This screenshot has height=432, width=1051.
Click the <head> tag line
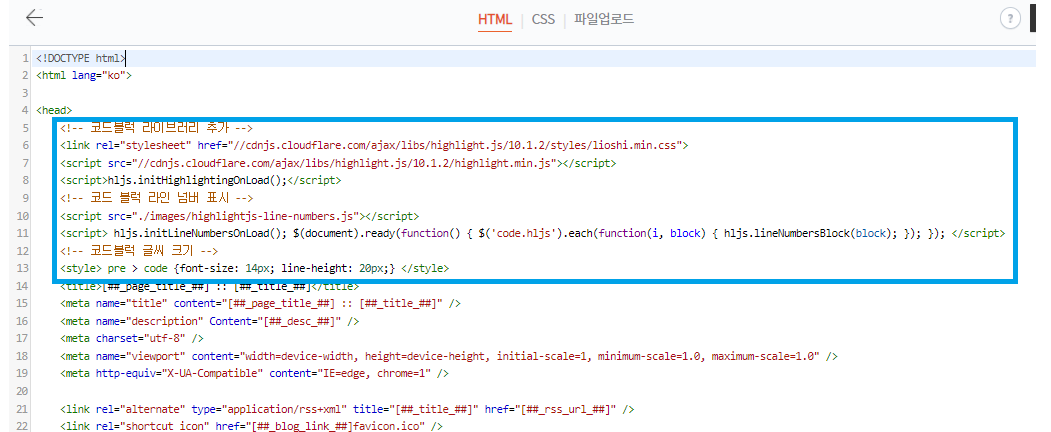click(x=54, y=110)
